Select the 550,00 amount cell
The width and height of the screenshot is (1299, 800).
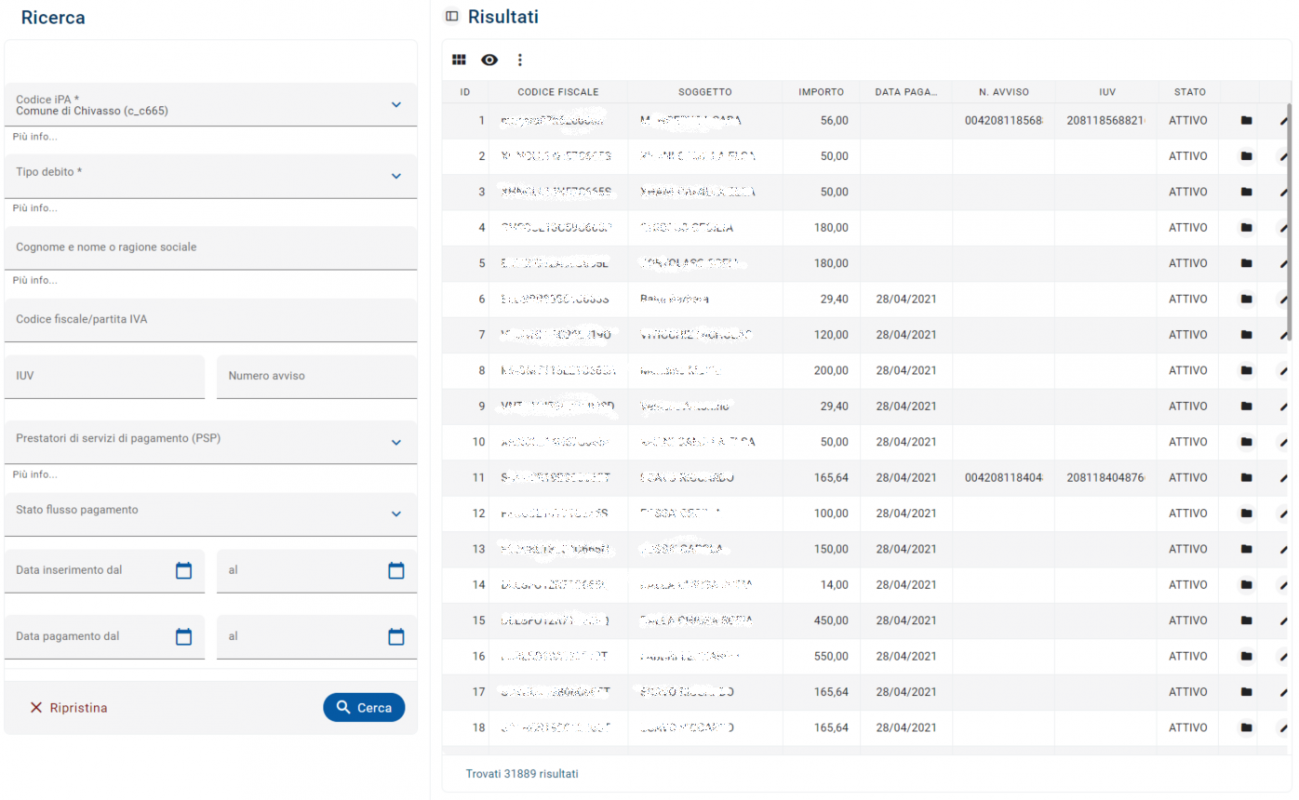coord(821,657)
